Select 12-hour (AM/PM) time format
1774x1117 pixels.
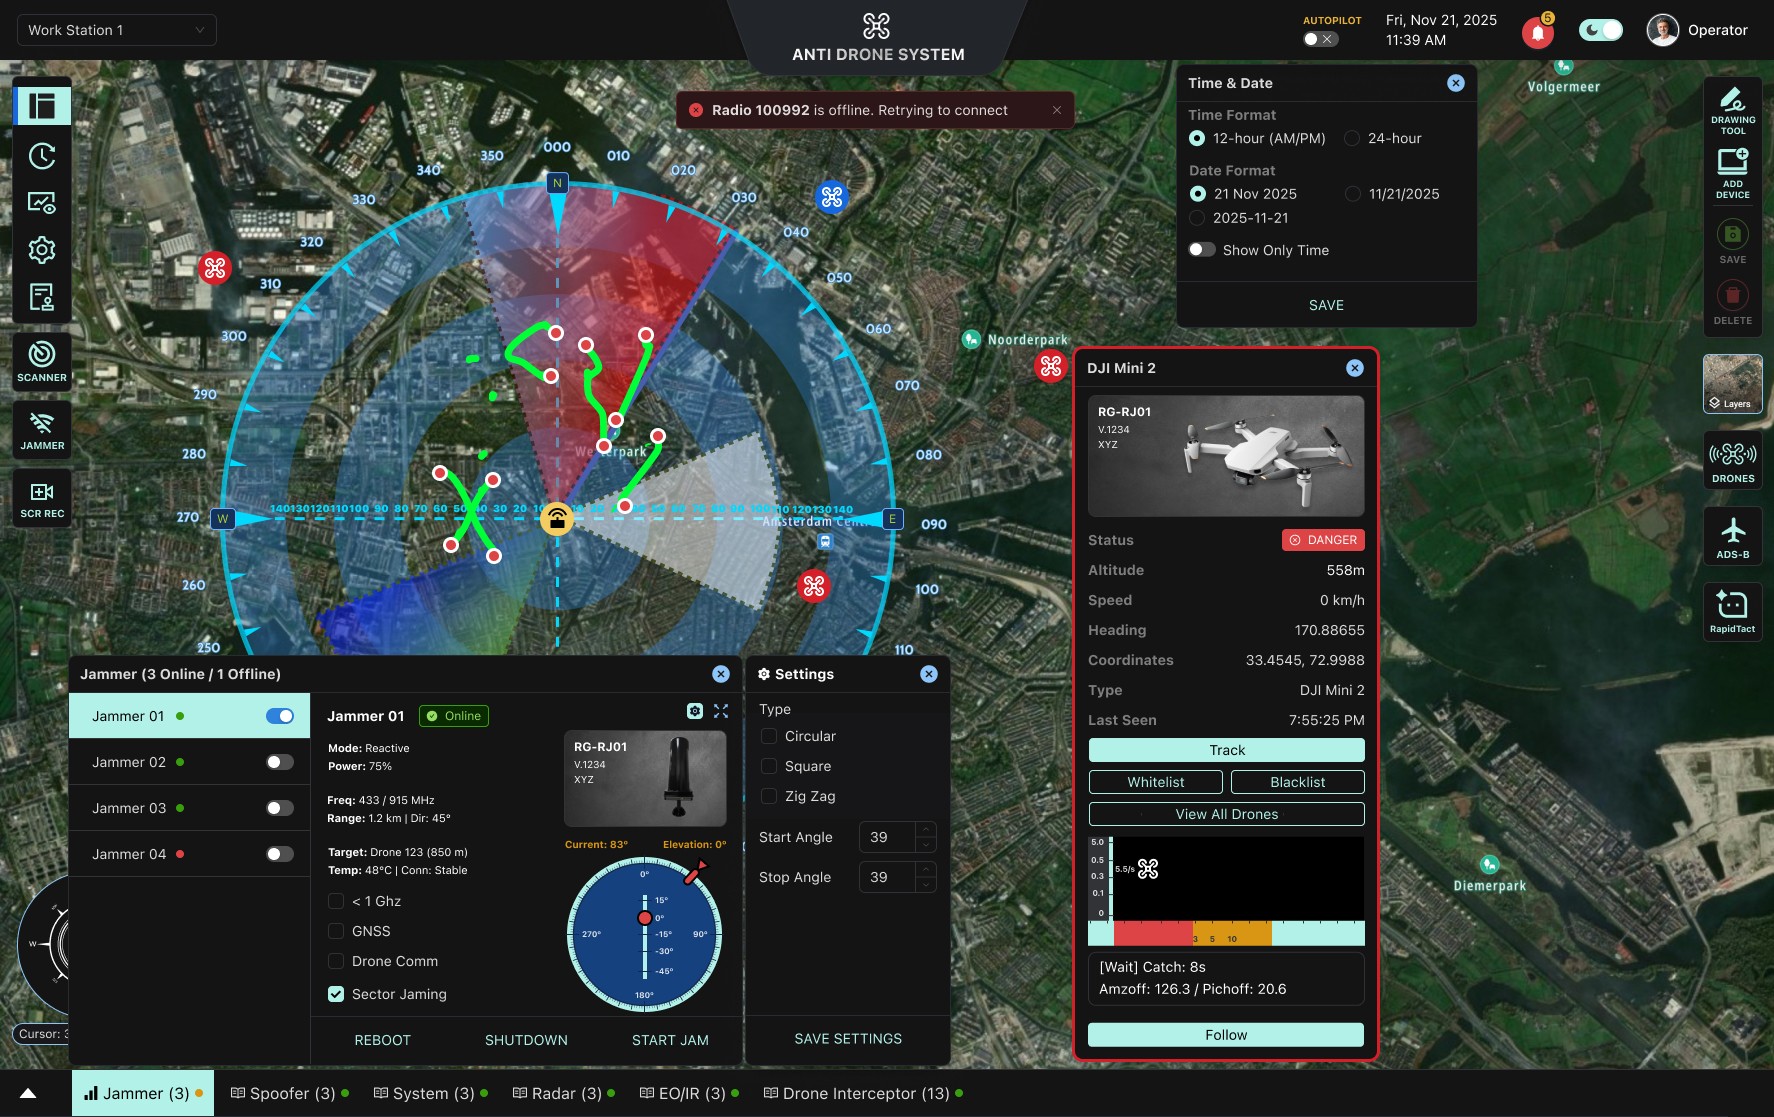tap(1197, 138)
